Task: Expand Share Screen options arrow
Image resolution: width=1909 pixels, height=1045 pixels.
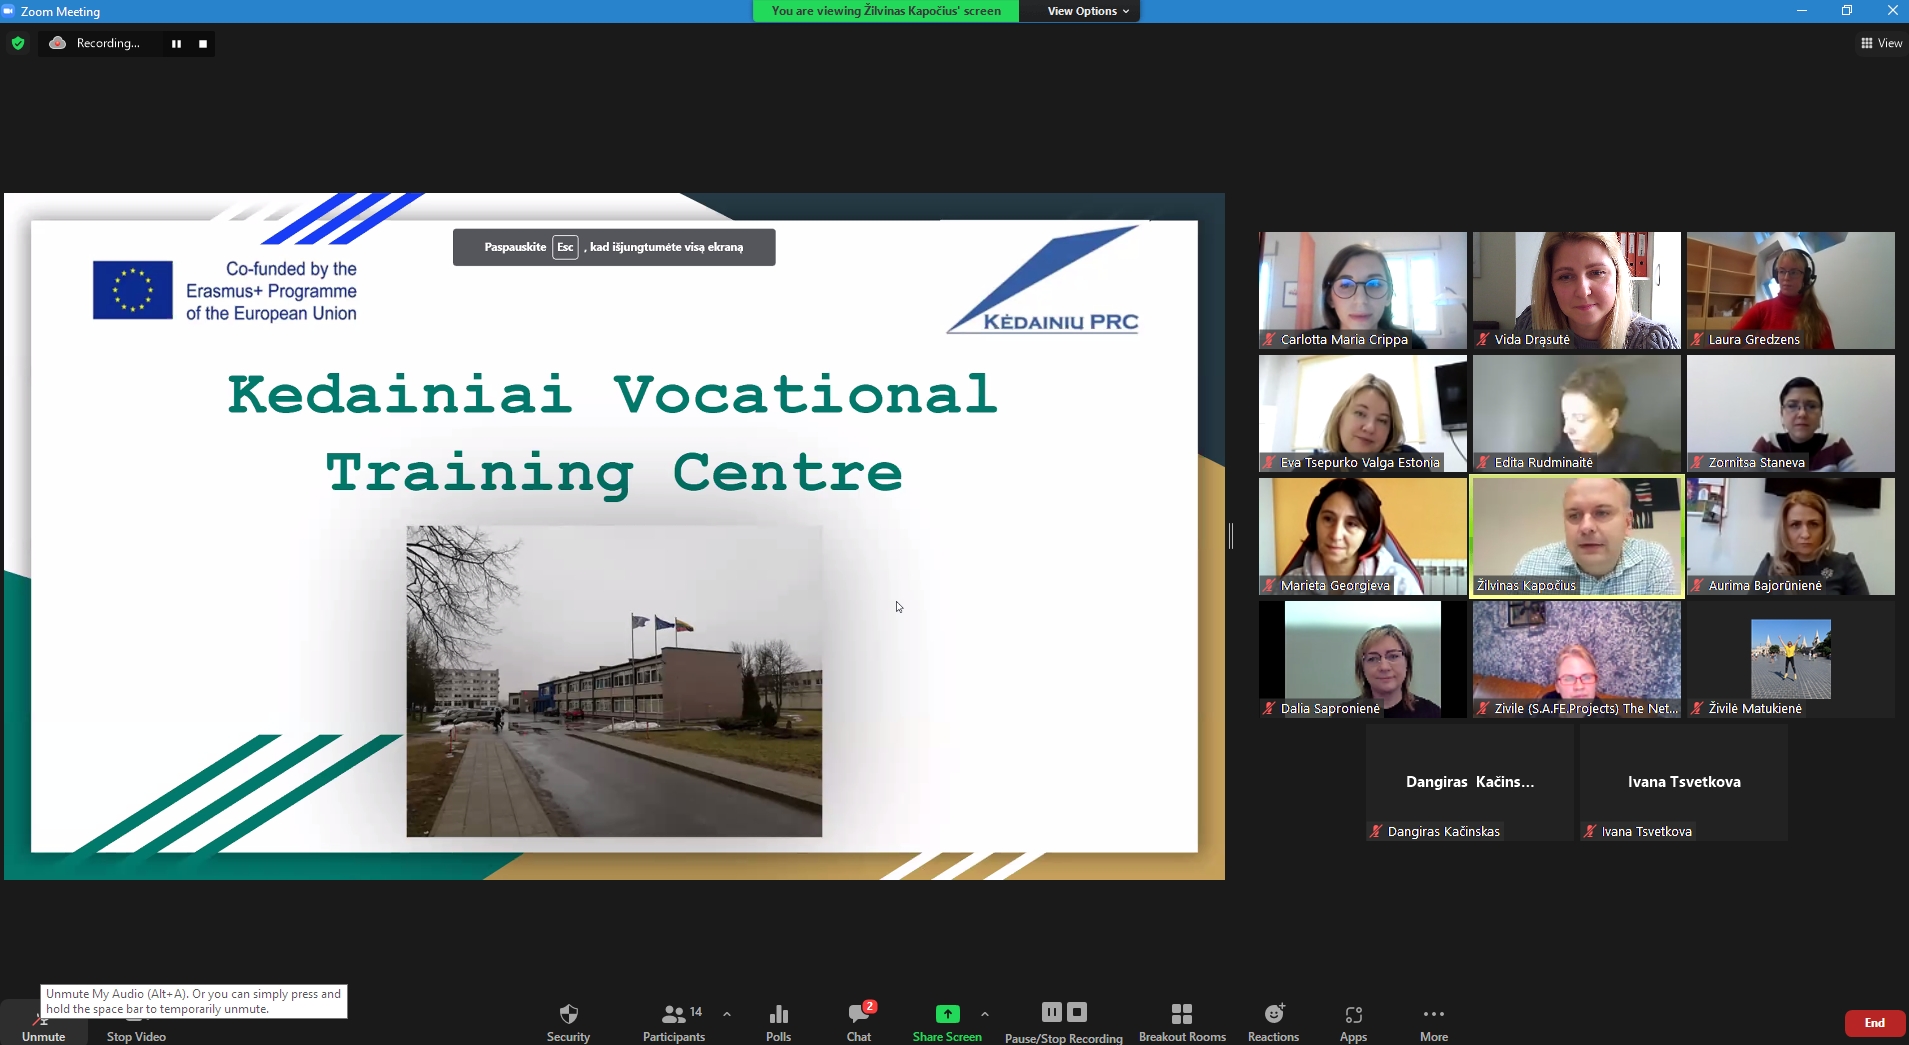Action: tap(985, 1014)
